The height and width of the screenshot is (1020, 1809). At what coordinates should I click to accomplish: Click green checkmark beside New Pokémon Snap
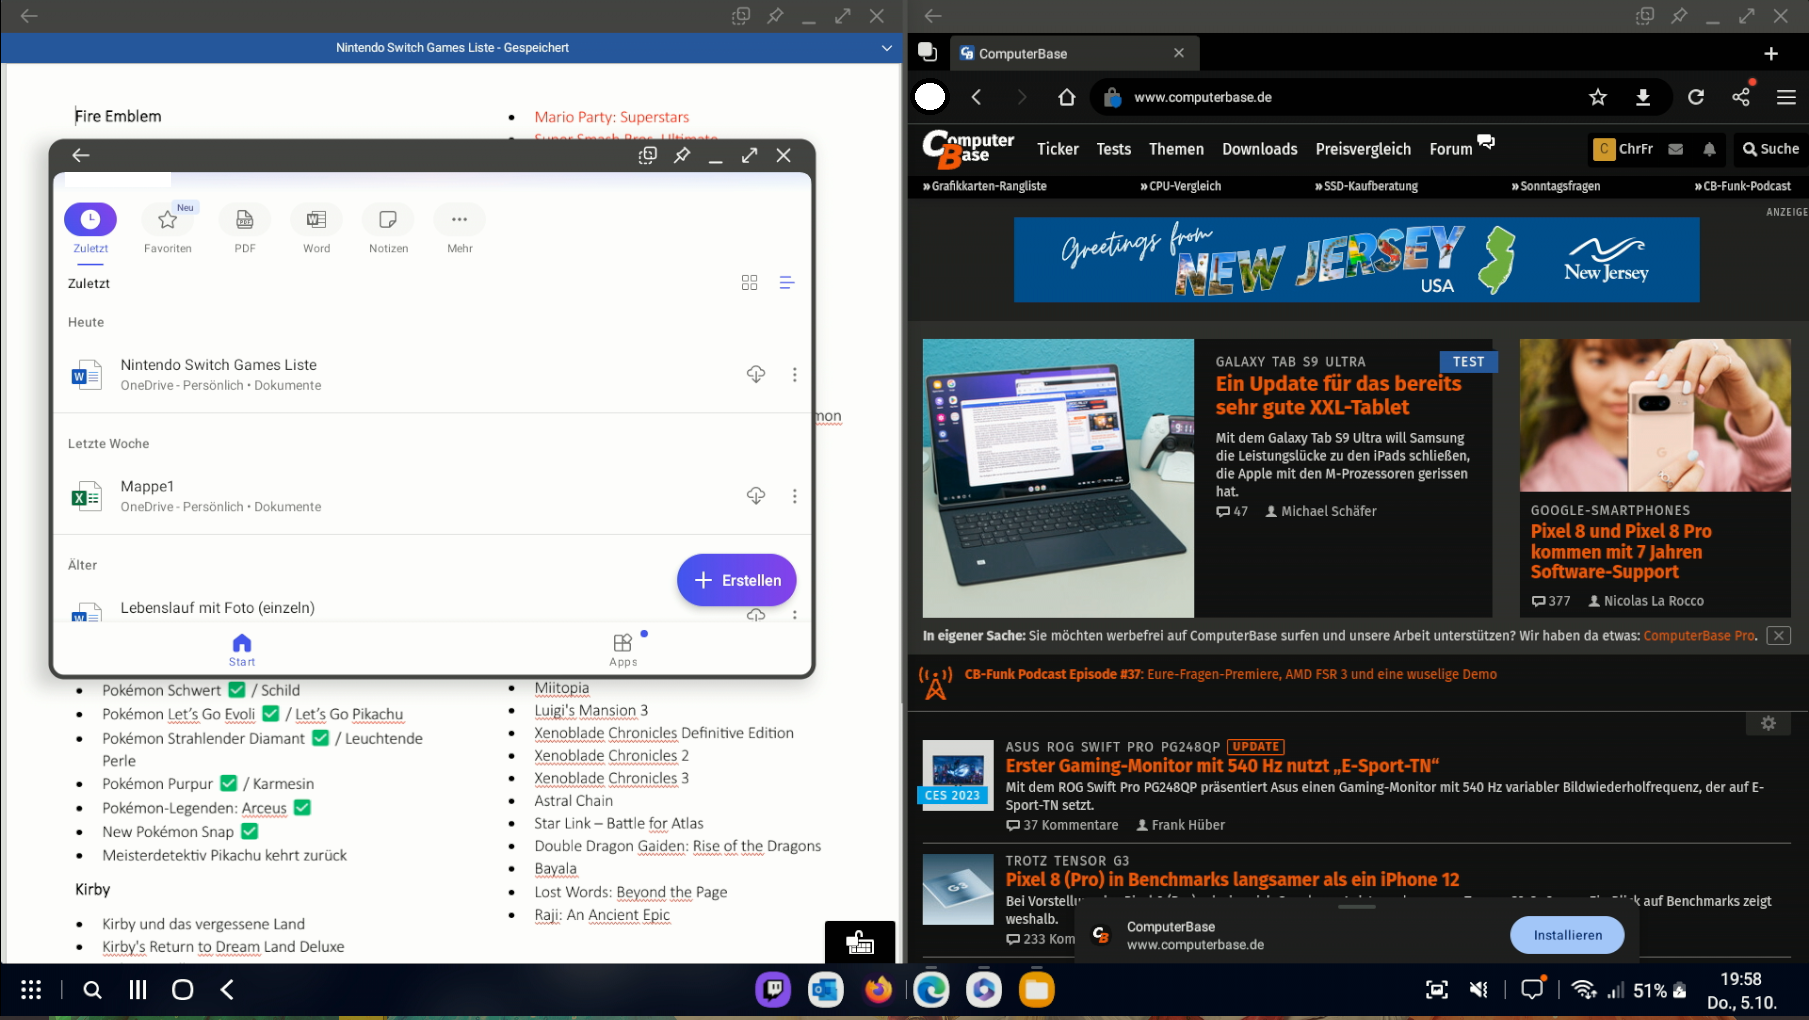[250, 831]
